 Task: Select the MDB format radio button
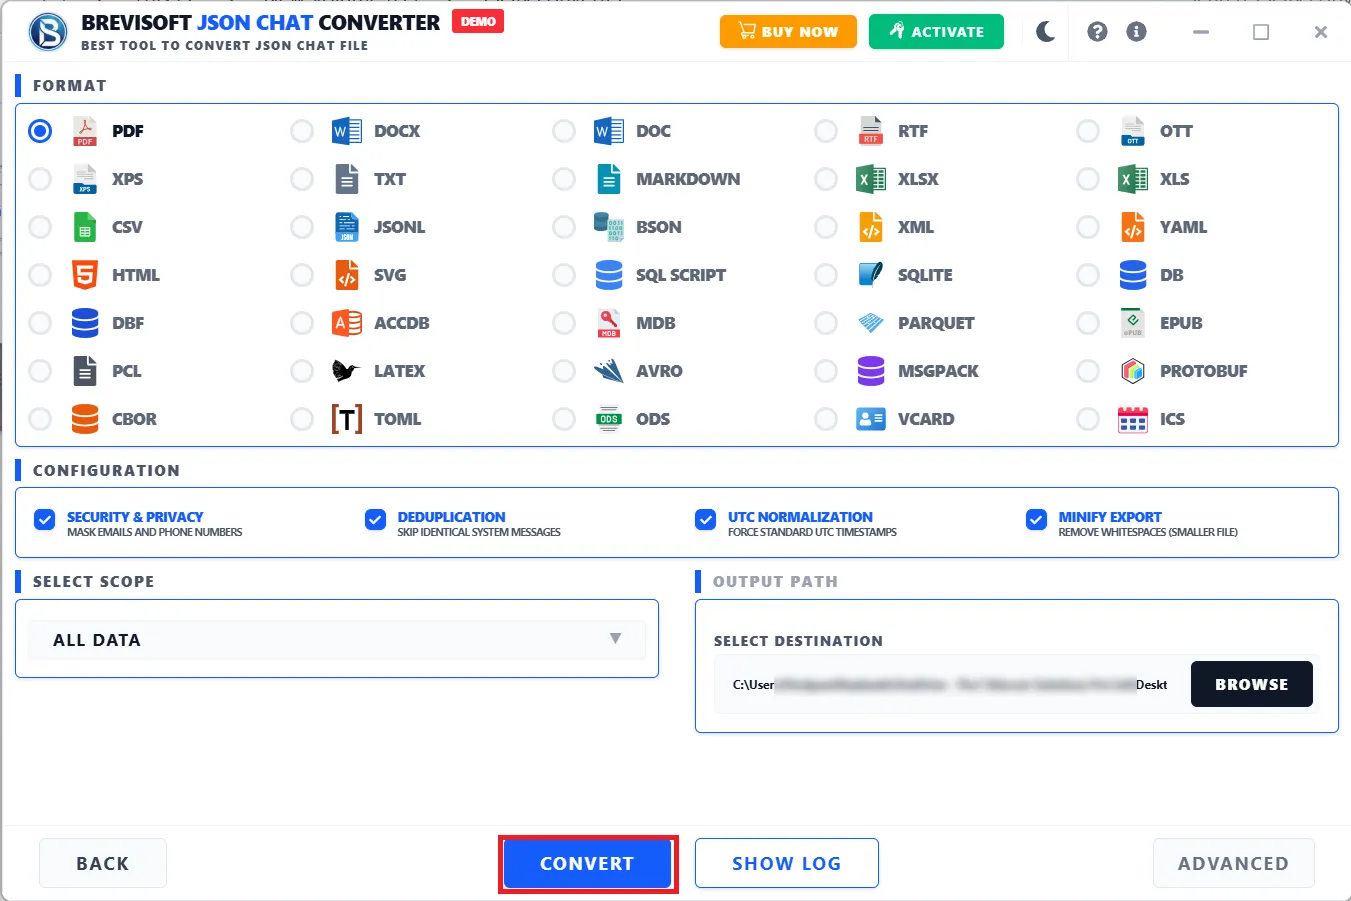564,323
